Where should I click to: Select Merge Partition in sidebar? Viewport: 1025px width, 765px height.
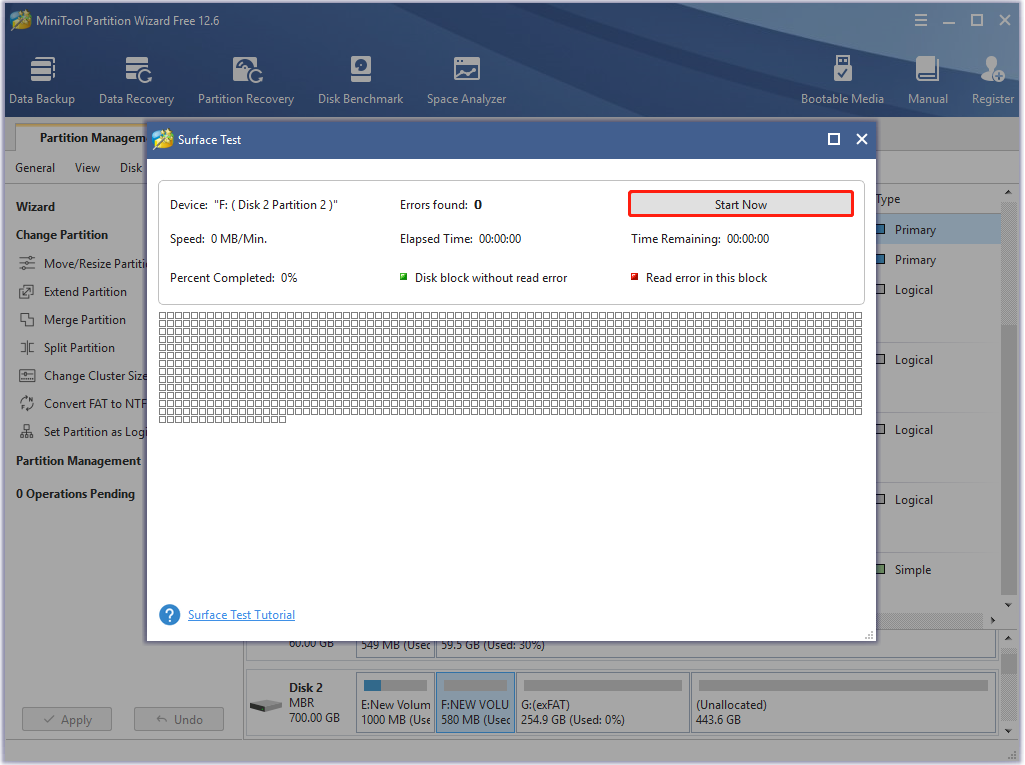(x=85, y=320)
